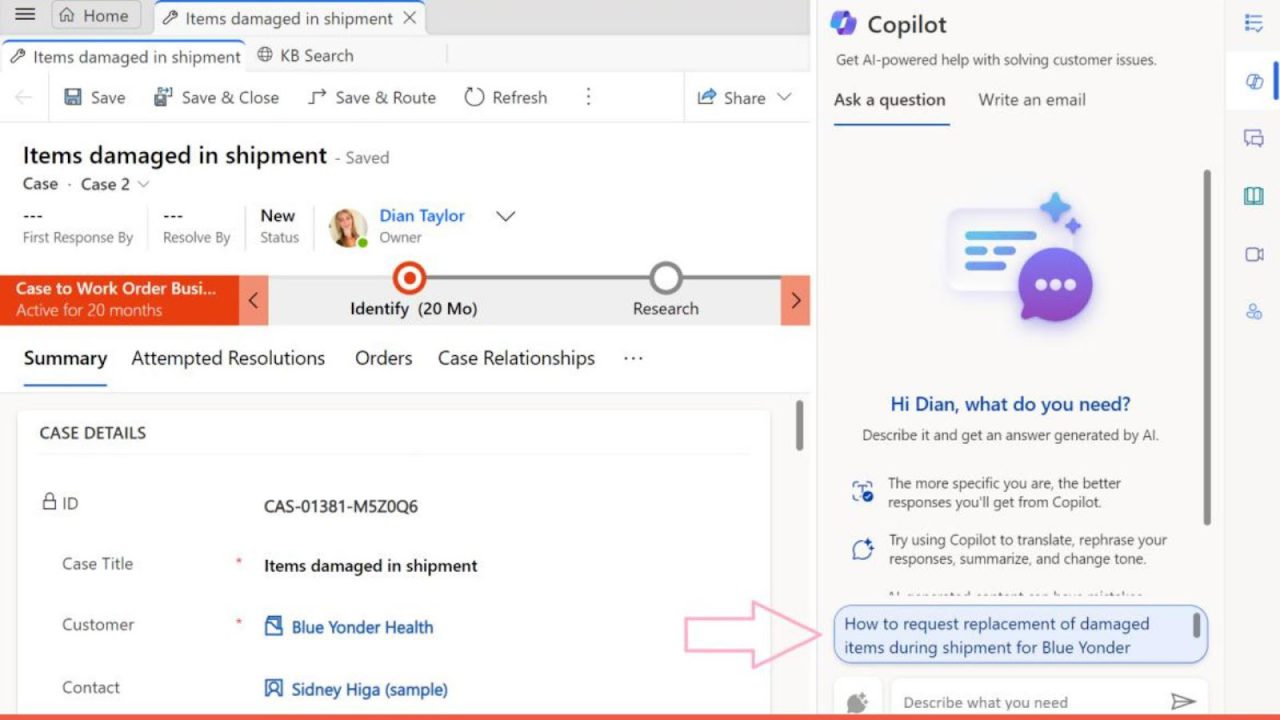Open the hamburger site map menu

[x=25, y=15]
